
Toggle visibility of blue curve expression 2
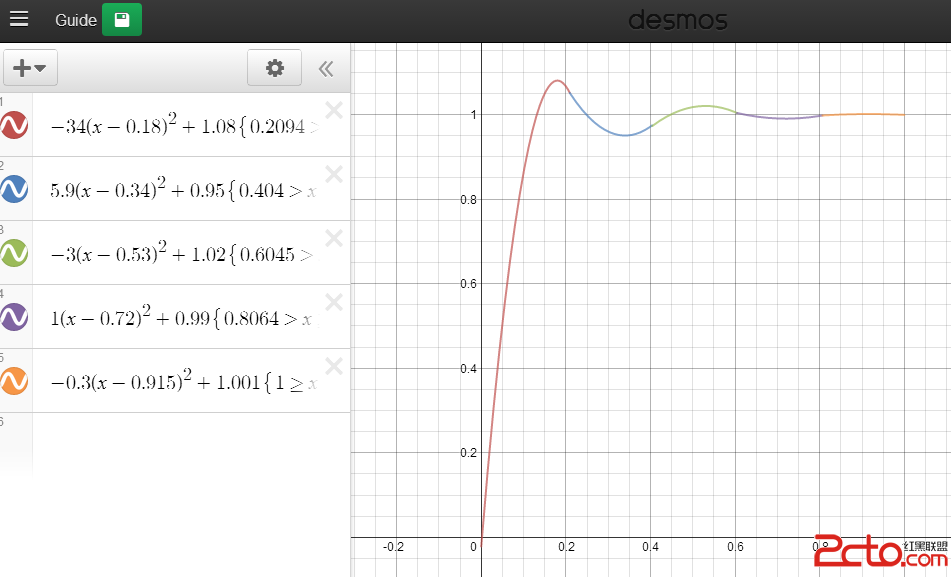(x=14, y=189)
